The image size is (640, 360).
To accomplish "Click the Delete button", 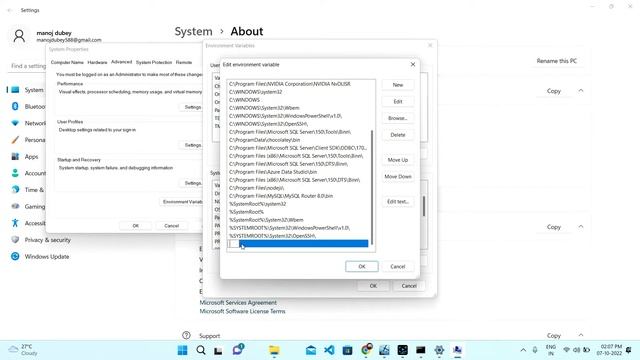I will click(398, 135).
